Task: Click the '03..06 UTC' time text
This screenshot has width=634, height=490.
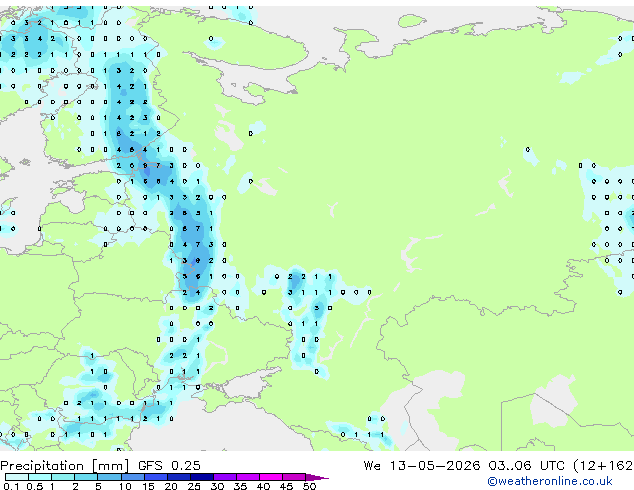Action: pyautogui.click(x=526, y=466)
